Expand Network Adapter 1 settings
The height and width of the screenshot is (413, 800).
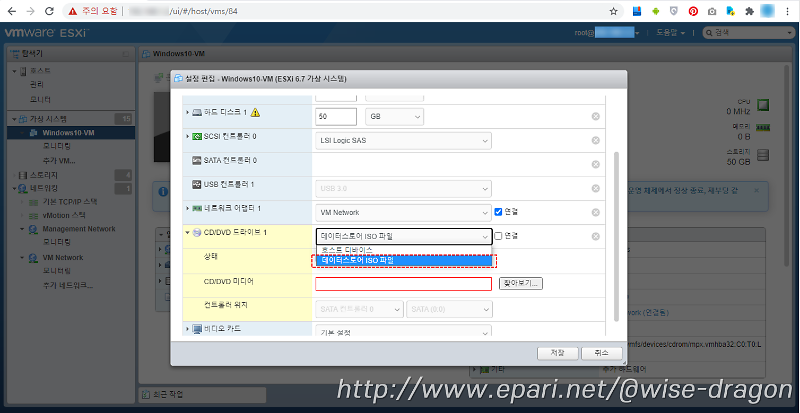tap(187, 208)
